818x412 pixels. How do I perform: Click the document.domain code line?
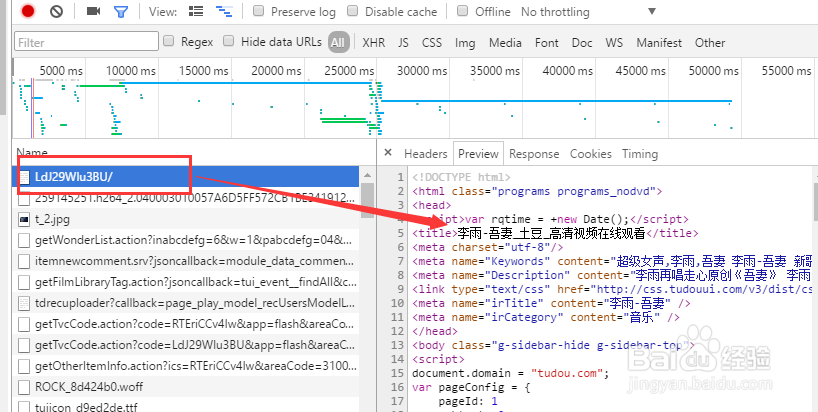pyautogui.click(x=511, y=373)
